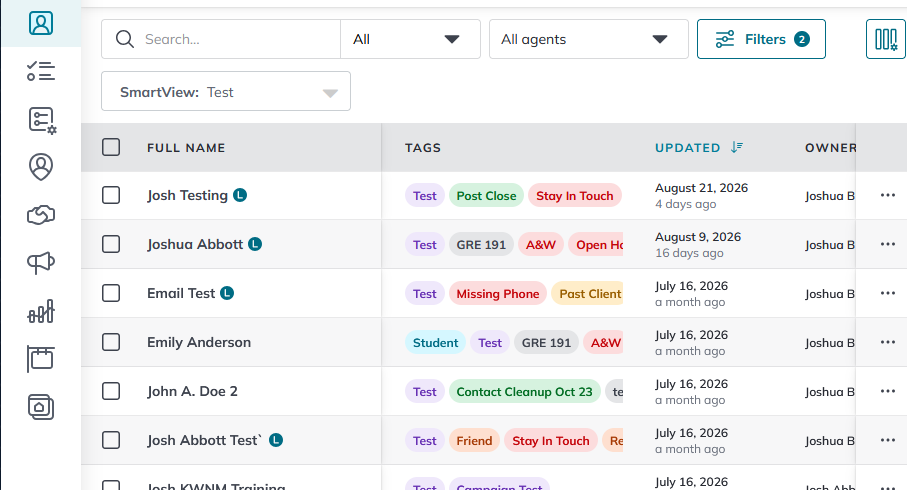Open the megaphone Campaigns sidebar icon

tap(40, 263)
